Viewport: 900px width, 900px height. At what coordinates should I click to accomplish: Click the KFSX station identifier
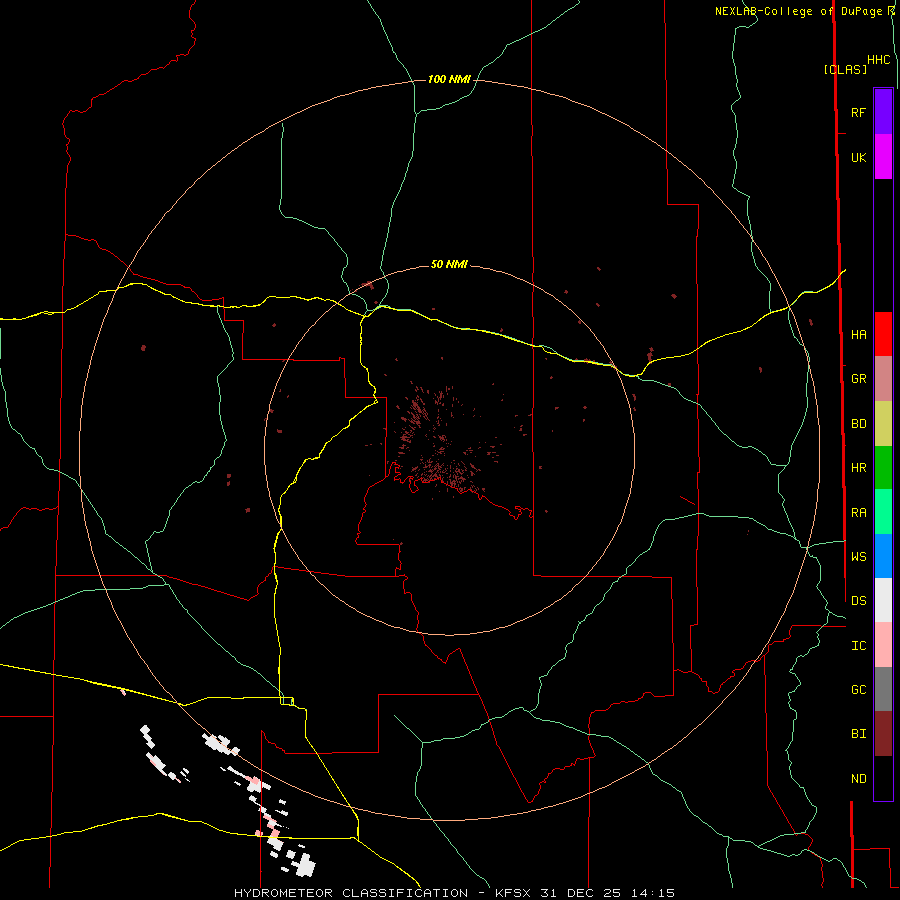[514, 893]
